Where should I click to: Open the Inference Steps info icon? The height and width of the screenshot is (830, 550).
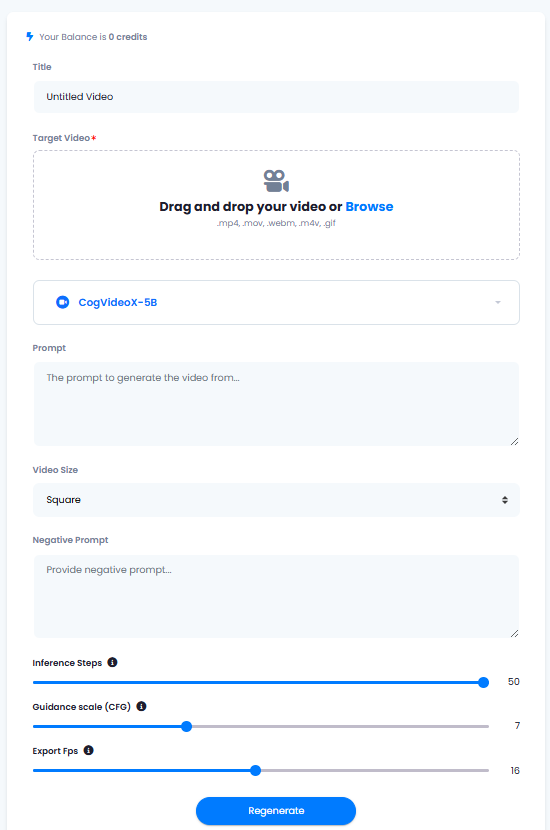(x=112, y=662)
